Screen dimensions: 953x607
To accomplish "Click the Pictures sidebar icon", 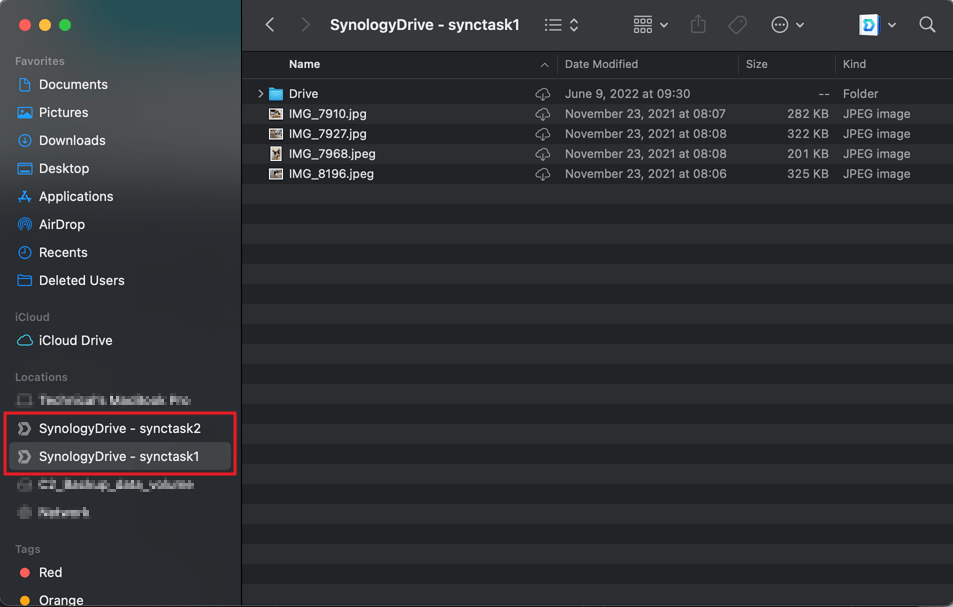I will (25, 112).
